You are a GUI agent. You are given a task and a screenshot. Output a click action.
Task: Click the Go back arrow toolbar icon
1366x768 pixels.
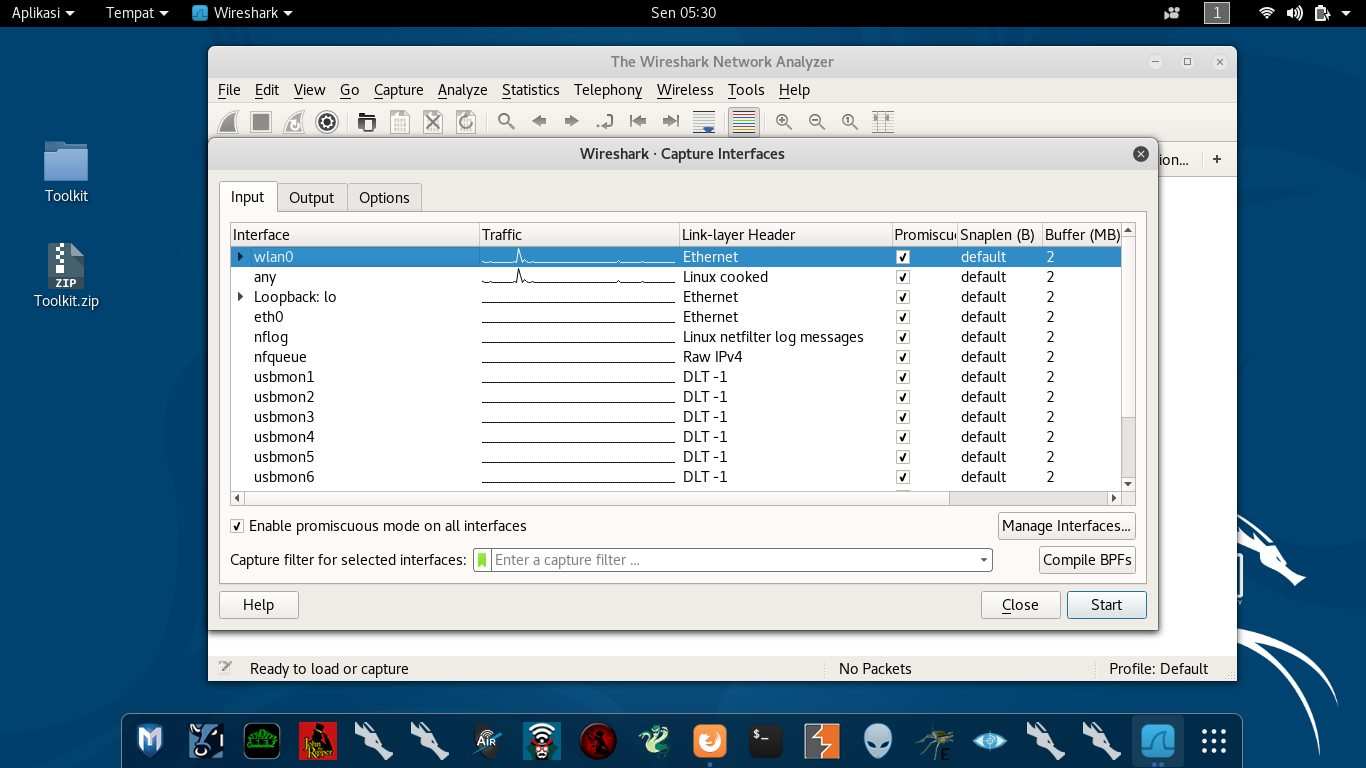(539, 122)
